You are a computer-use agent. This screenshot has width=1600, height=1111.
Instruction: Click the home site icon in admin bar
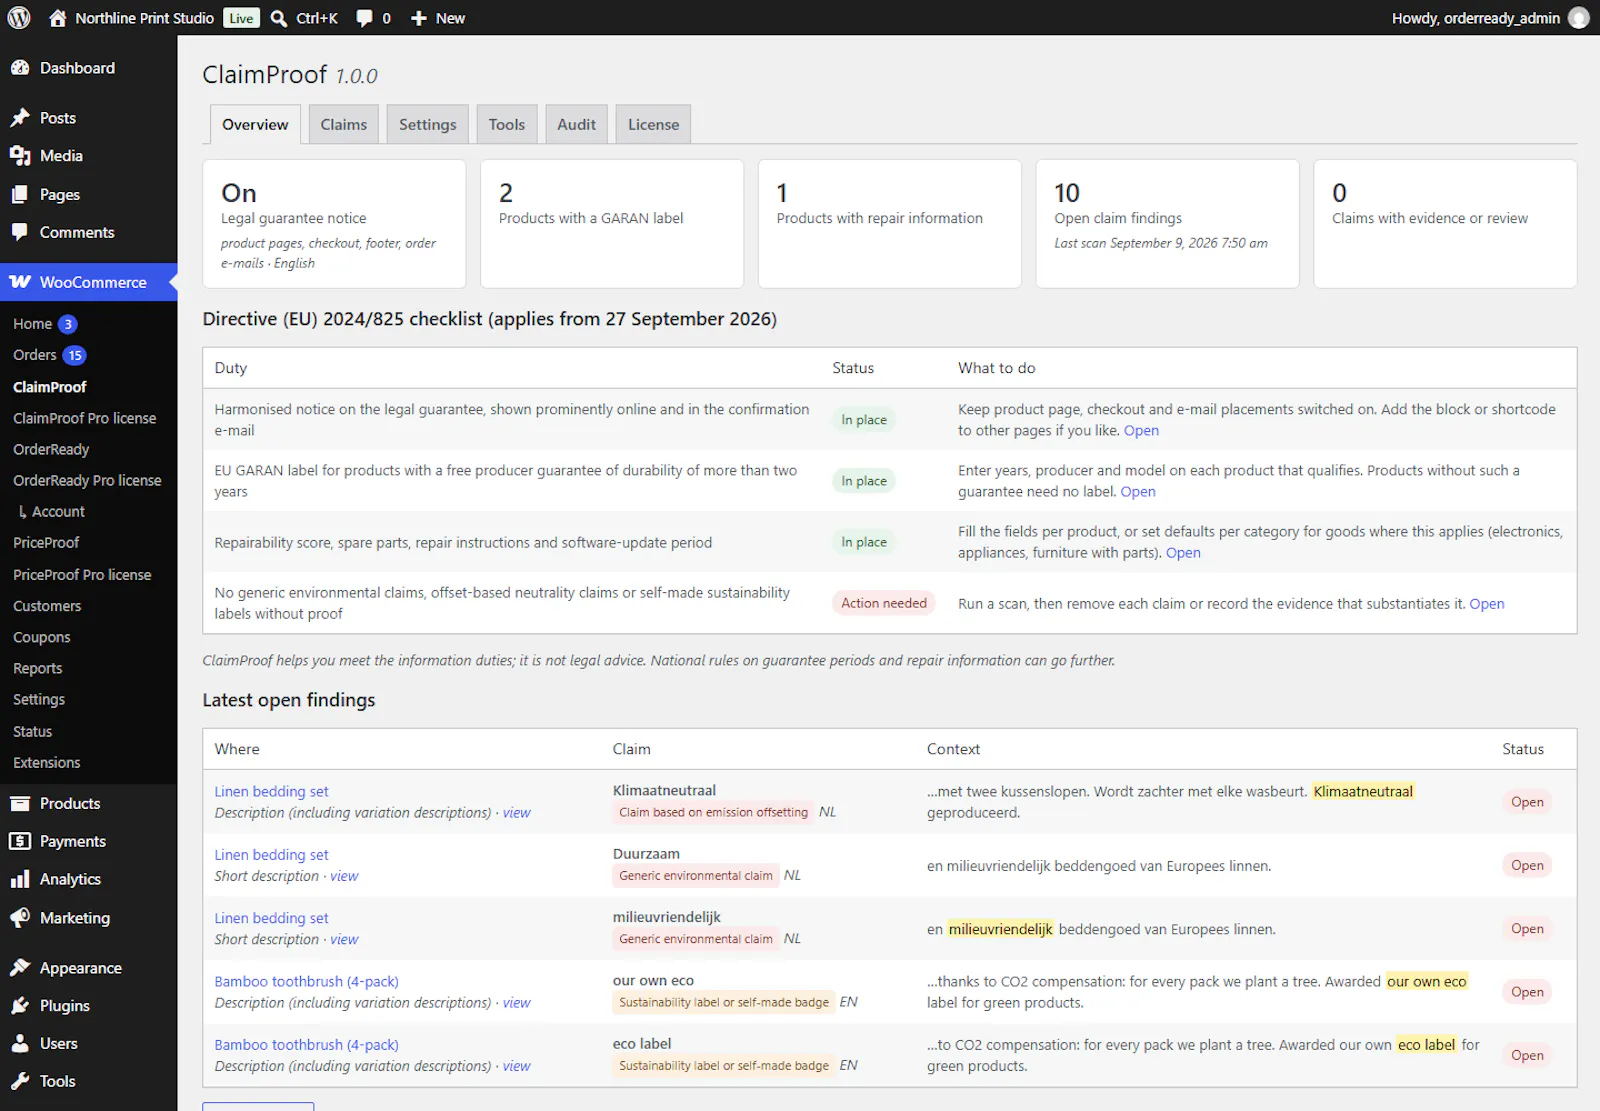(x=58, y=18)
